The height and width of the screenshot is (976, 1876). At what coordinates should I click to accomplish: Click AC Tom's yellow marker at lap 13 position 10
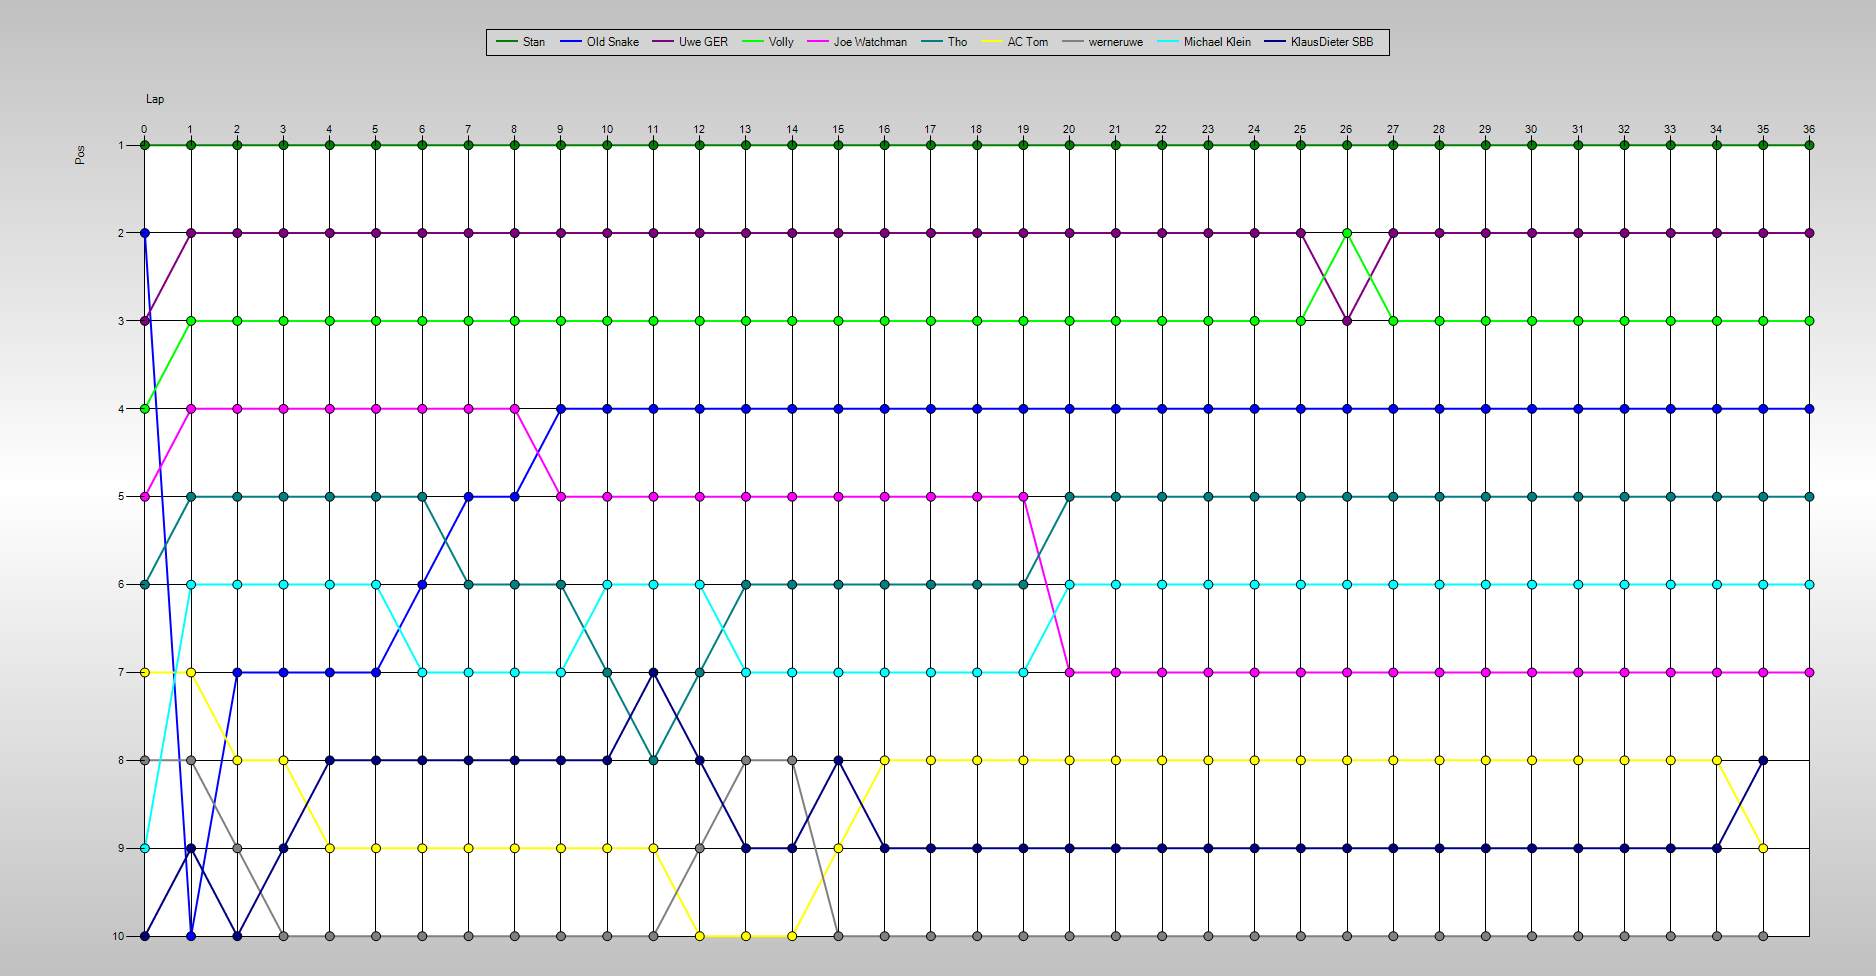tap(746, 936)
